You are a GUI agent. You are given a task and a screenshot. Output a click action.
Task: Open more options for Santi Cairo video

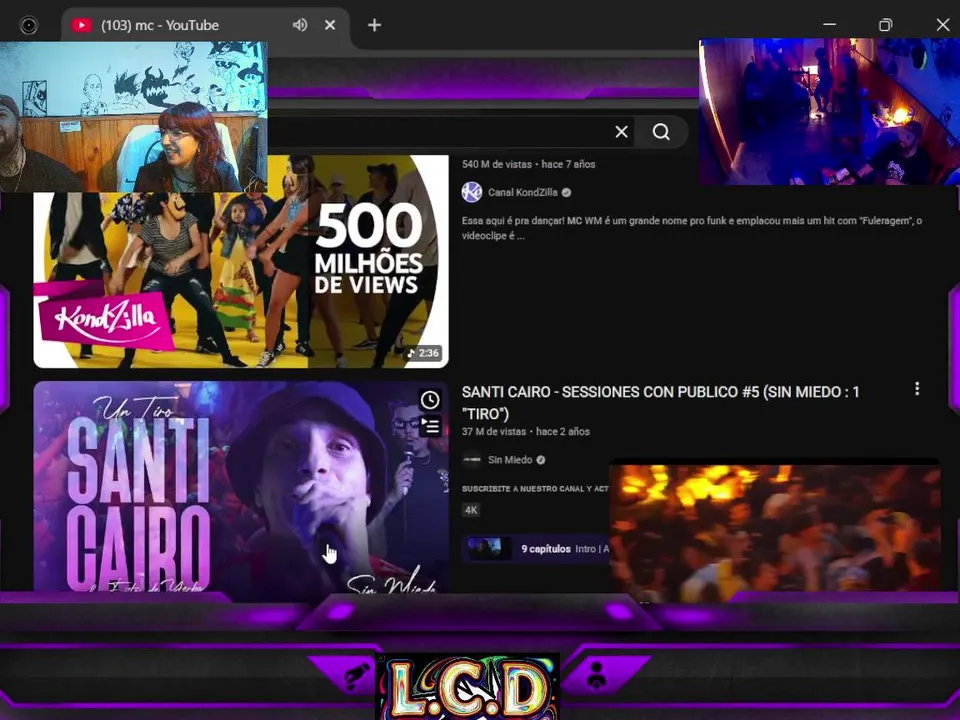coord(917,389)
